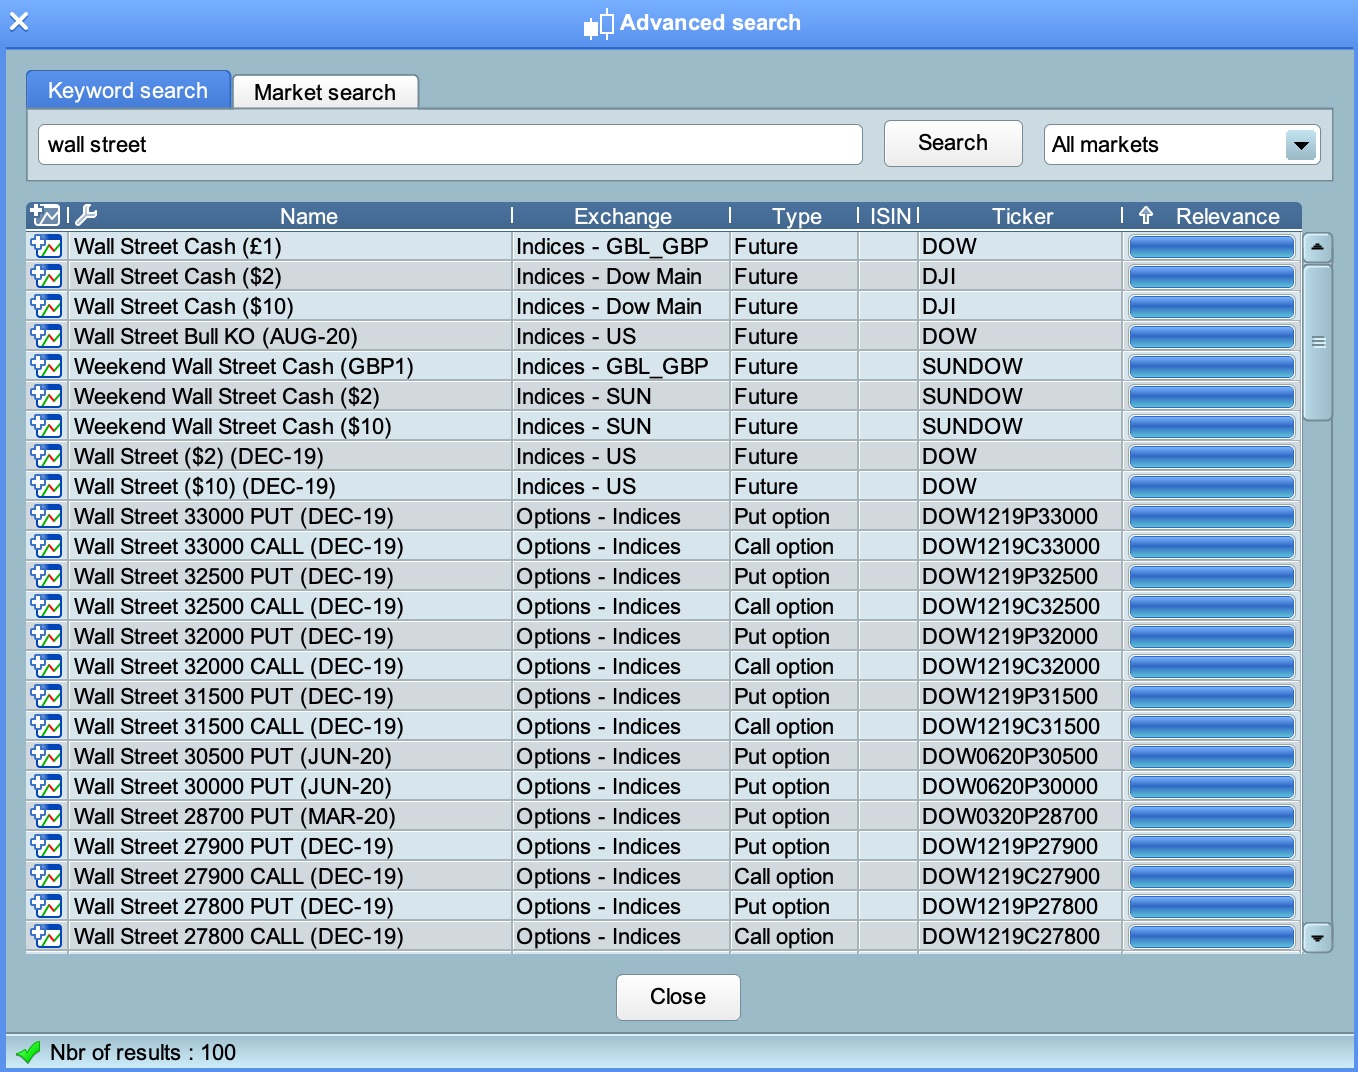Click chart icon beside Wall Street Cash (£1)
The width and height of the screenshot is (1358, 1072).
tap(46, 246)
